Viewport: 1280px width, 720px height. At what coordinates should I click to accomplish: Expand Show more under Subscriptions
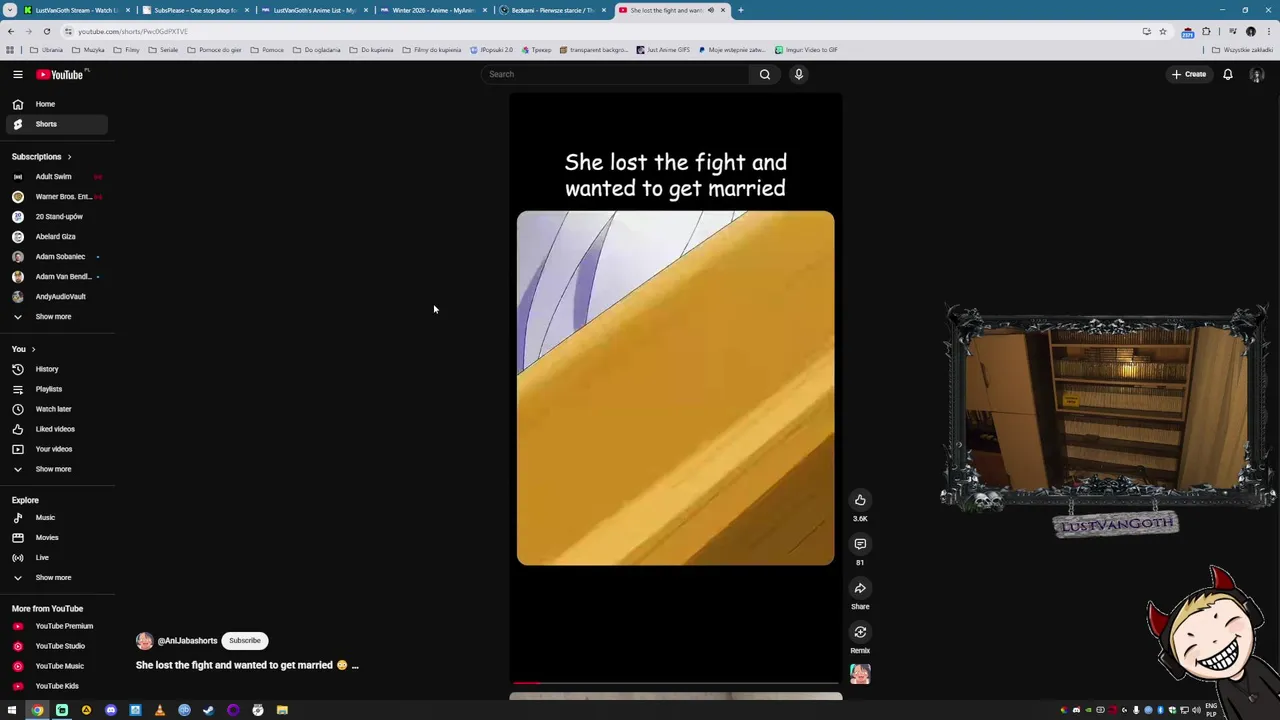click(x=55, y=317)
